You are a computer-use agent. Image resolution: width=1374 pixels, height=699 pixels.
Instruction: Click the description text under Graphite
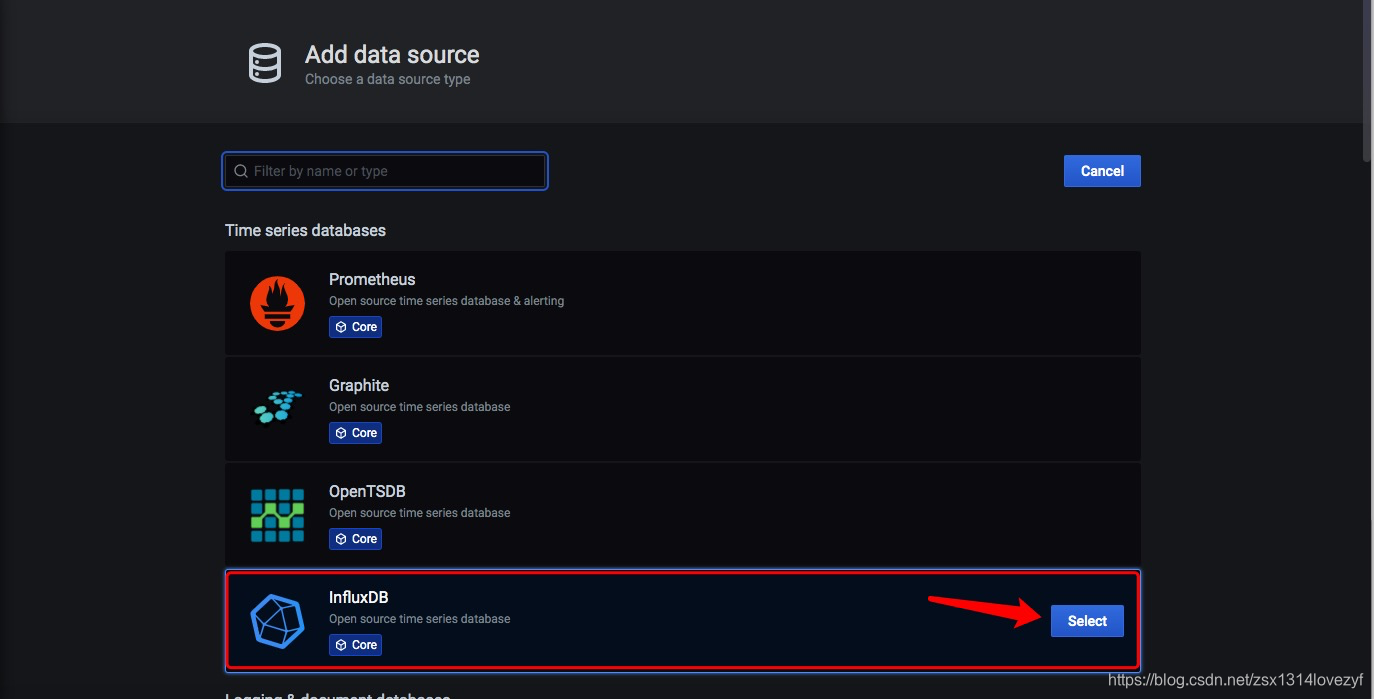[x=420, y=407]
